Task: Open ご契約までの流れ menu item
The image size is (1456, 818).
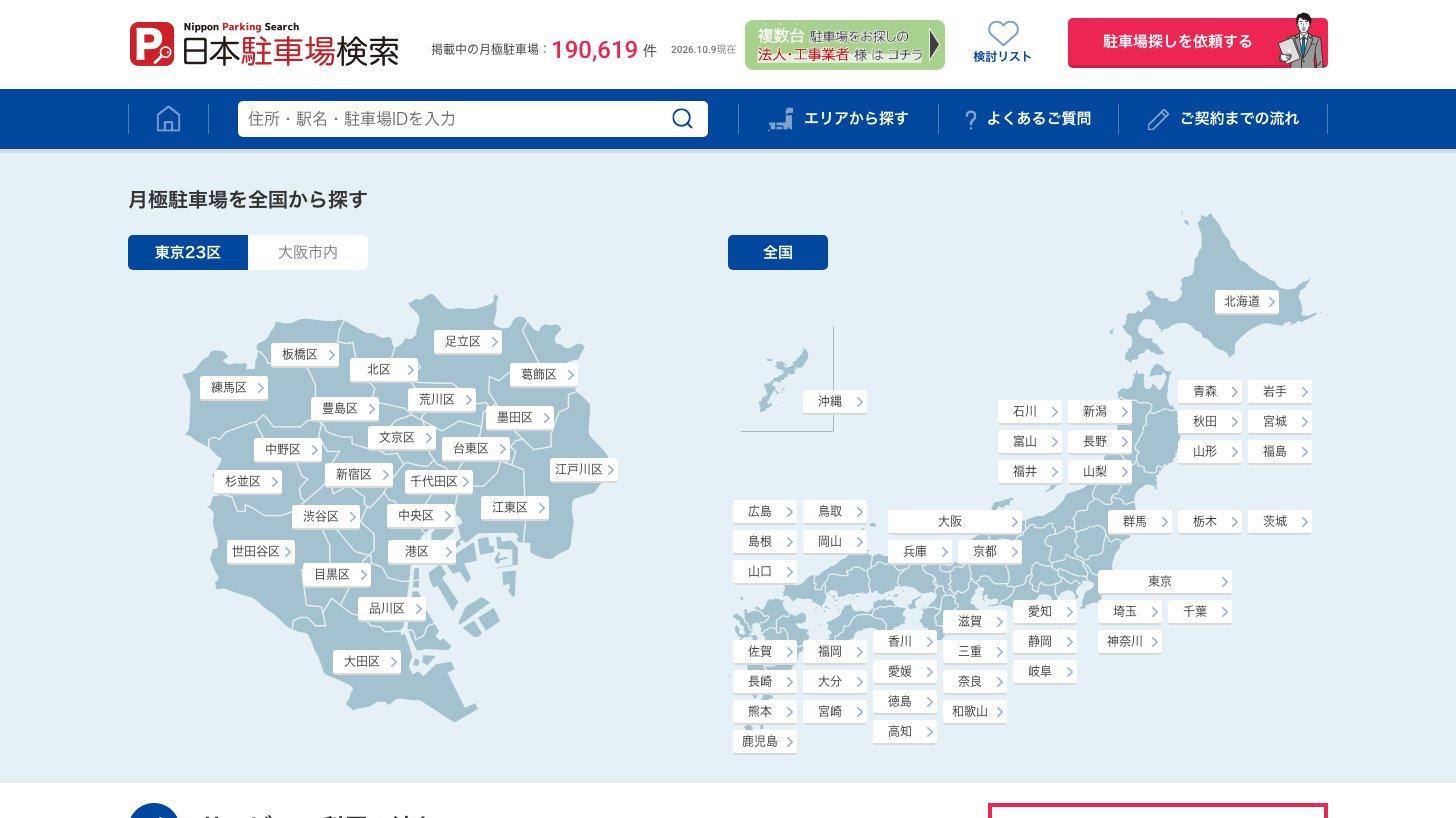Action: click(x=1222, y=119)
